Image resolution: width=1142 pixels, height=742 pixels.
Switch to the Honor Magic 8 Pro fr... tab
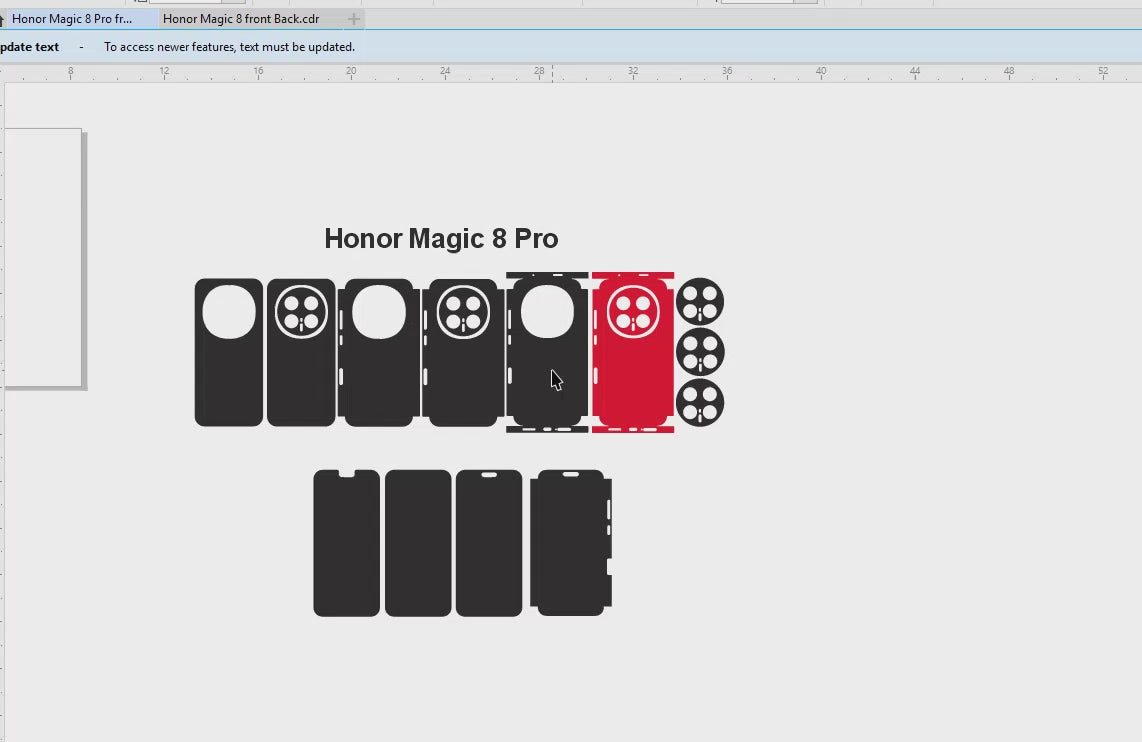pyautogui.click(x=72, y=19)
